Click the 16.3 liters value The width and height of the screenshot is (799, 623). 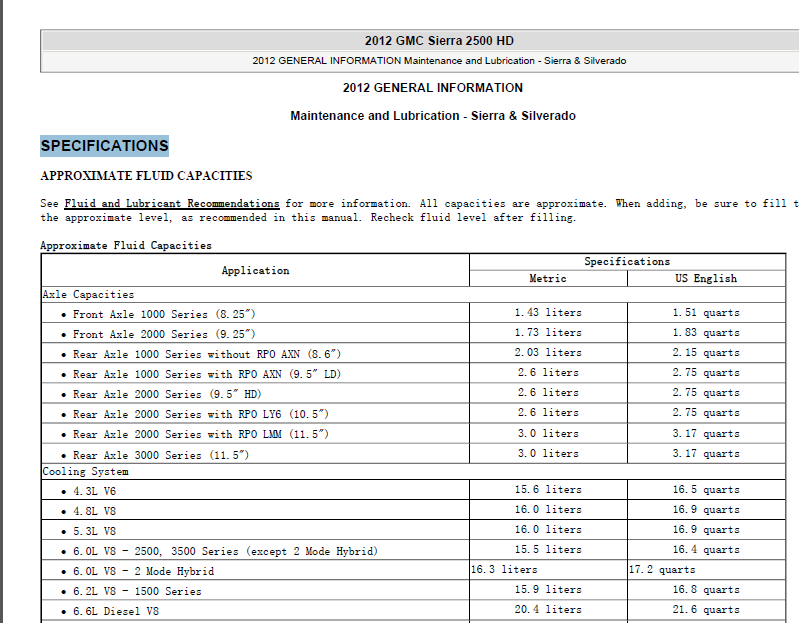(x=504, y=569)
